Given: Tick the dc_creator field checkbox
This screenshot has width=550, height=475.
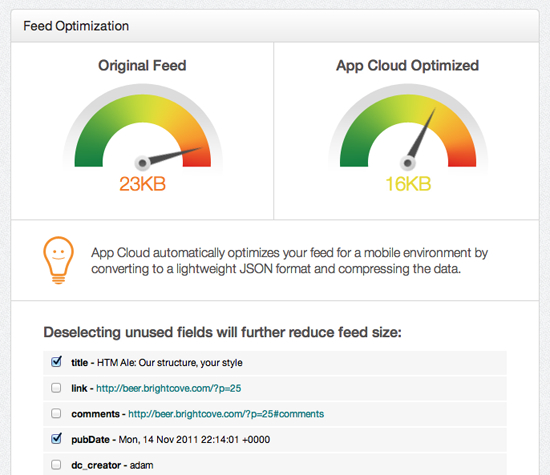Looking at the screenshot, I should coord(56,465).
